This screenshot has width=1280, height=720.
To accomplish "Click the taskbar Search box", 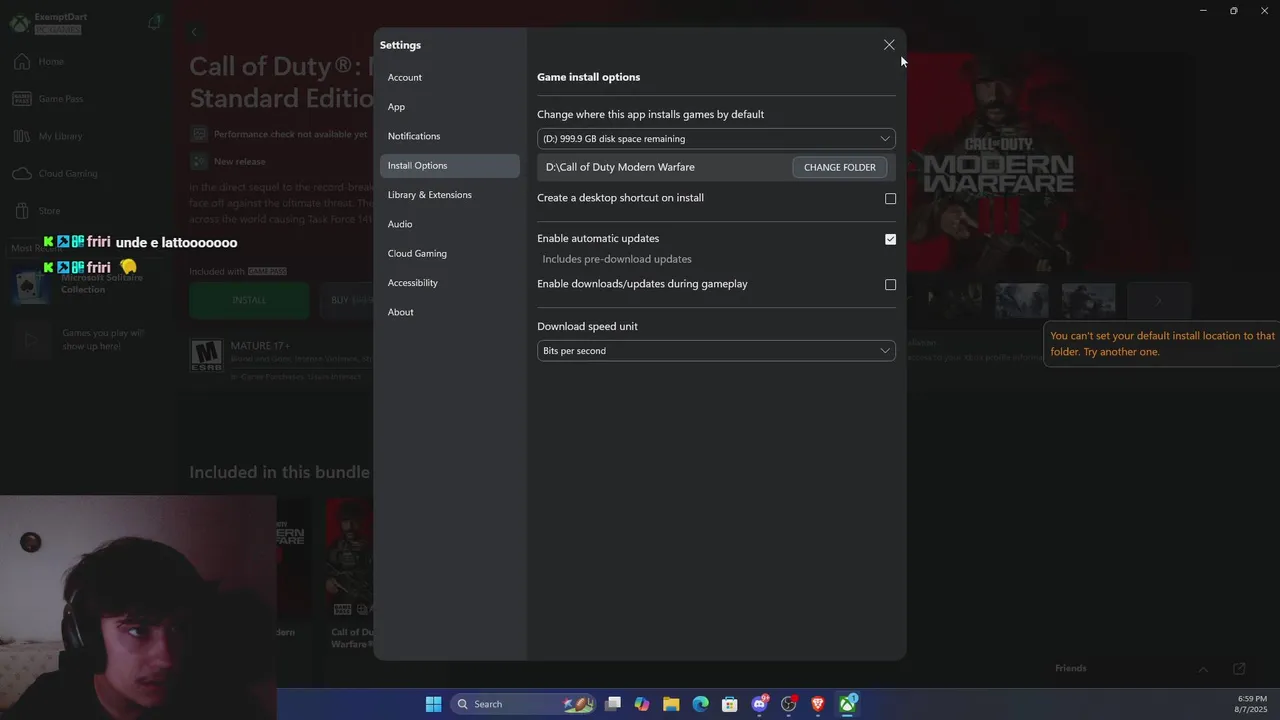I will tap(525, 704).
